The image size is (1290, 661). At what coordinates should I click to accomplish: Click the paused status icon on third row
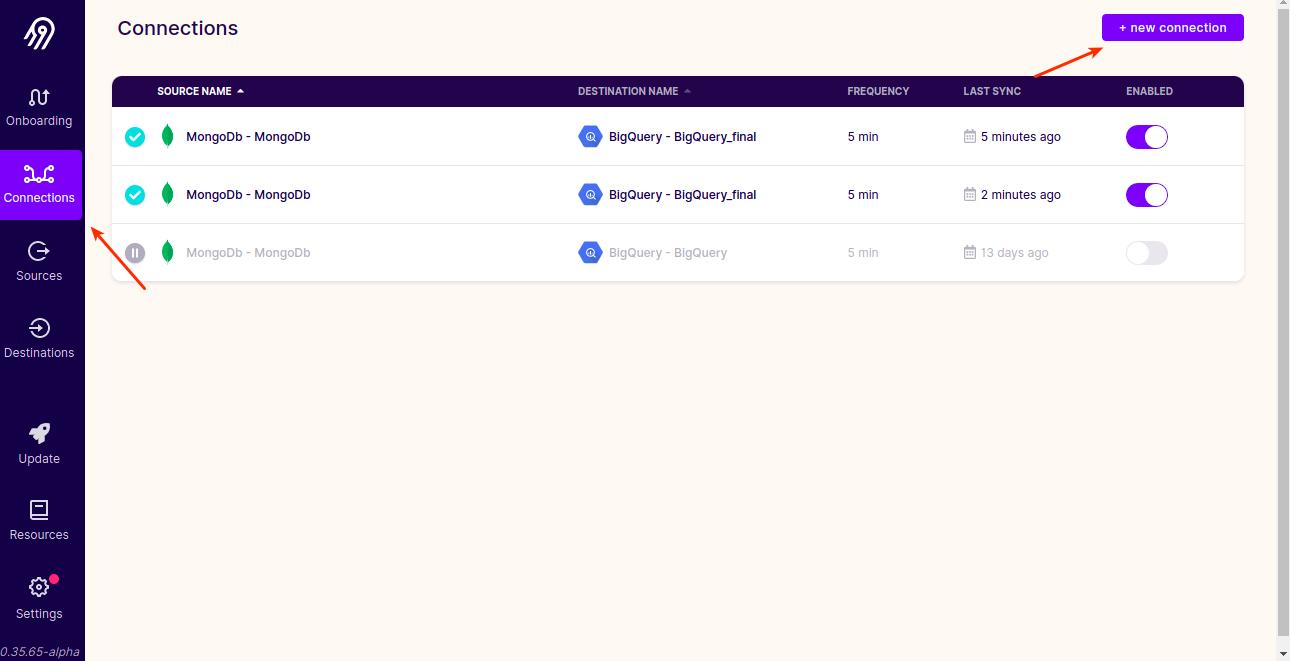(x=135, y=253)
